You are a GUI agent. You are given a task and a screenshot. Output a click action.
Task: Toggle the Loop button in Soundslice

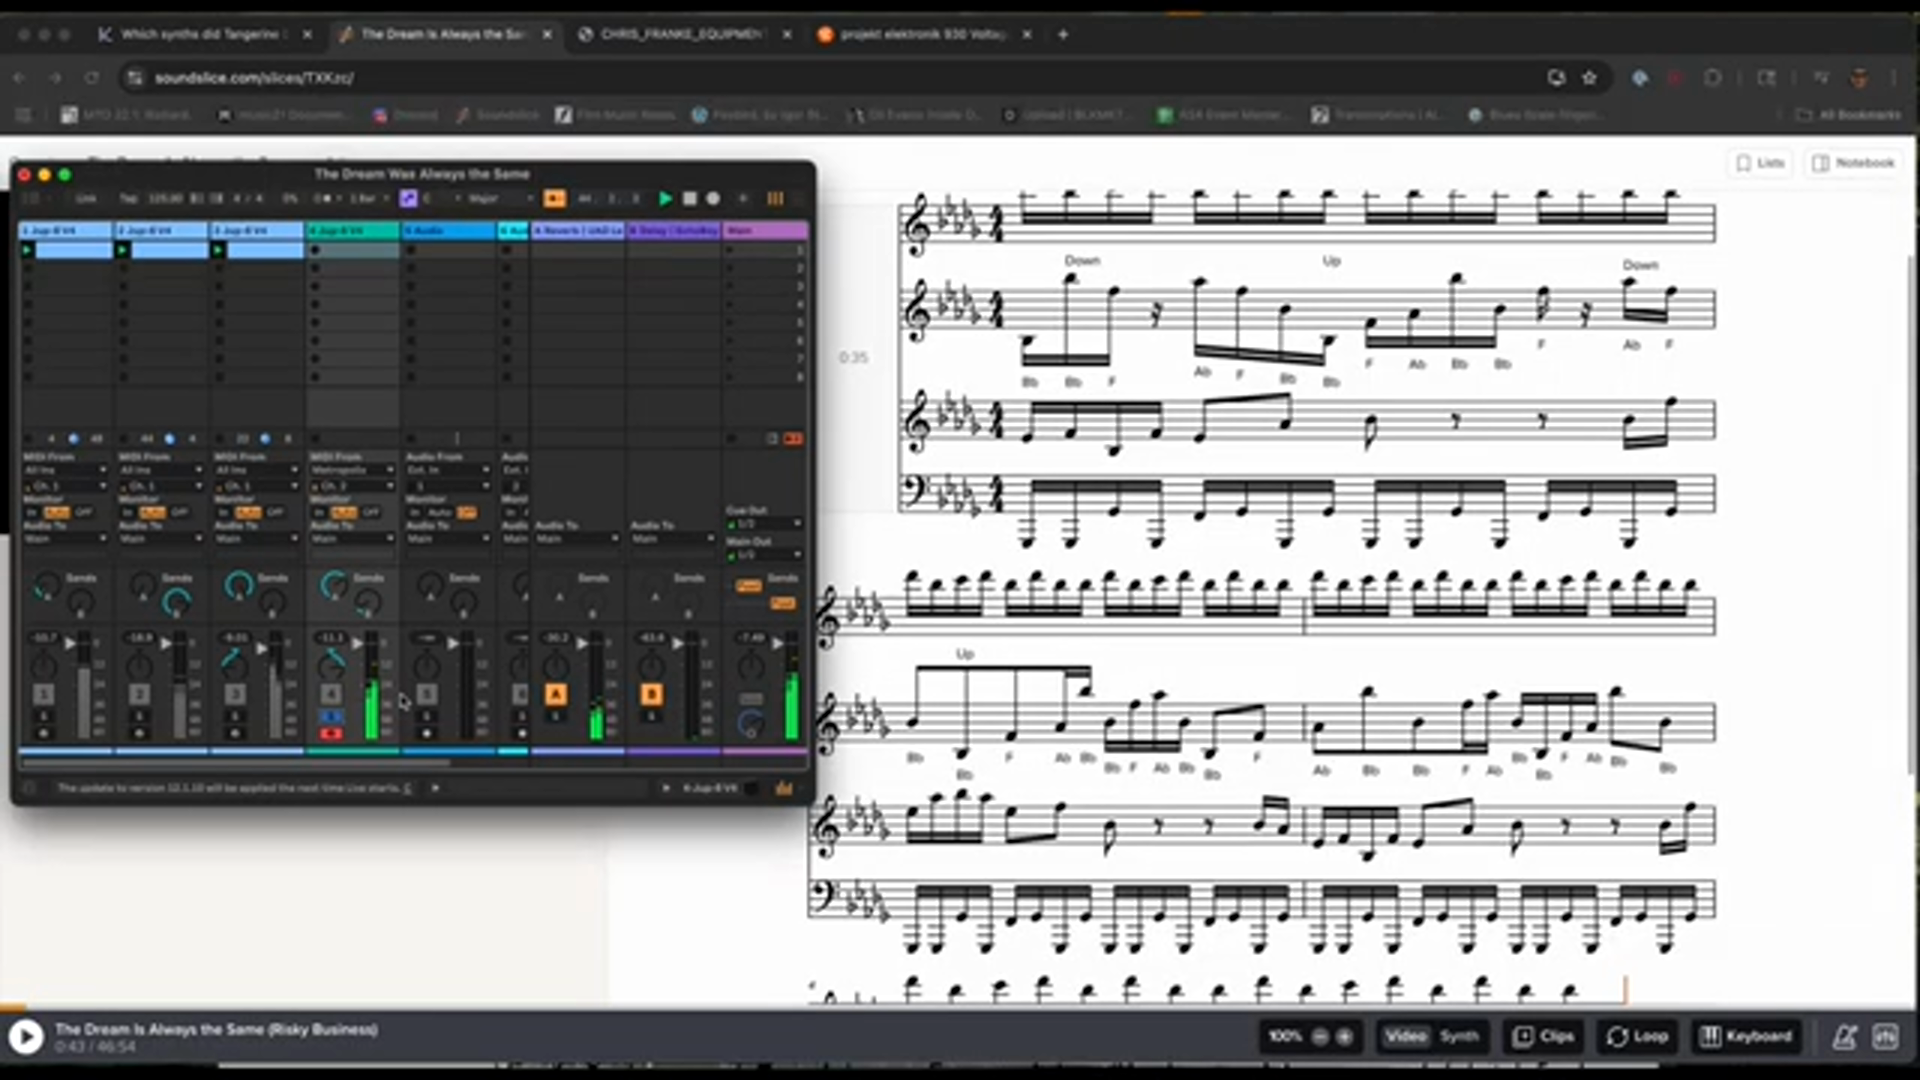pyautogui.click(x=1638, y=1036)
